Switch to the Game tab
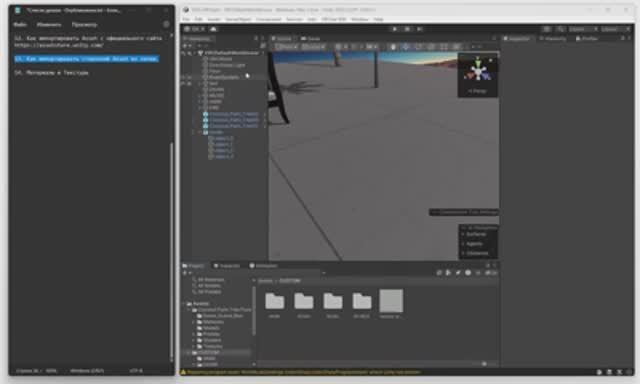This screenshot has width=640, height=384. tap(311, 38)
